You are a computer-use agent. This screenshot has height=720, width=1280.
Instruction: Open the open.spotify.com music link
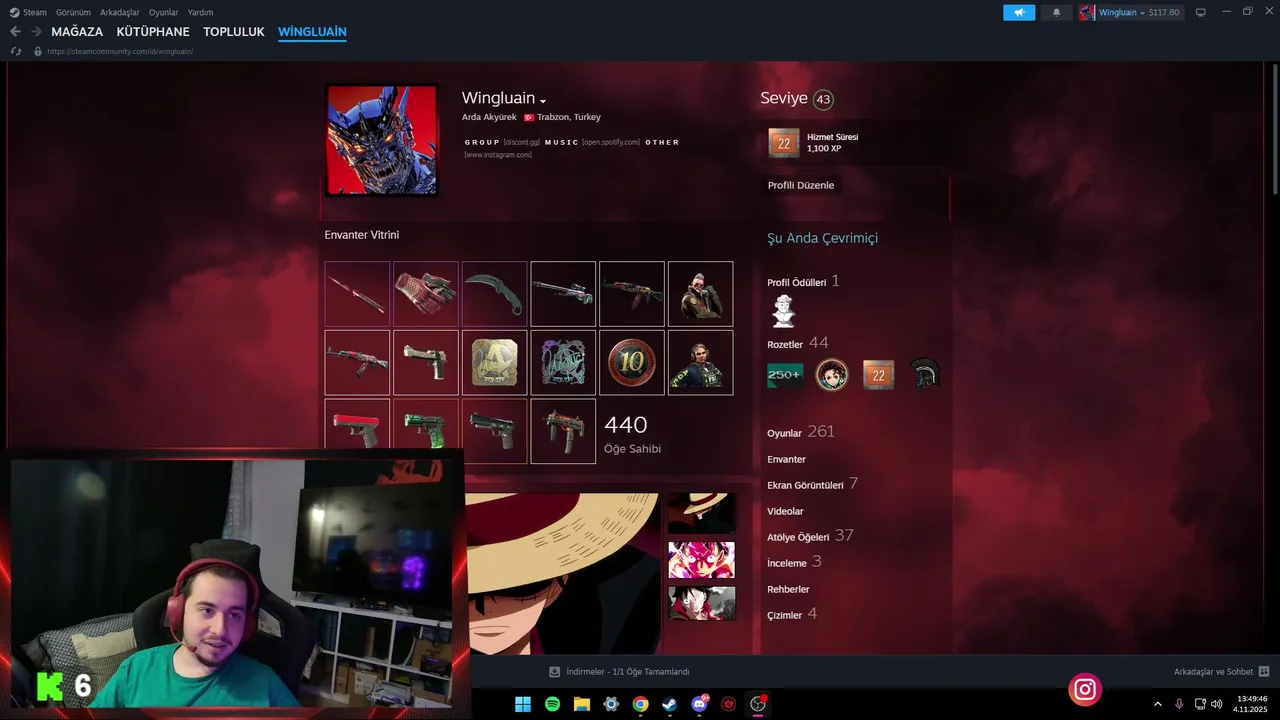coord(611,142)
